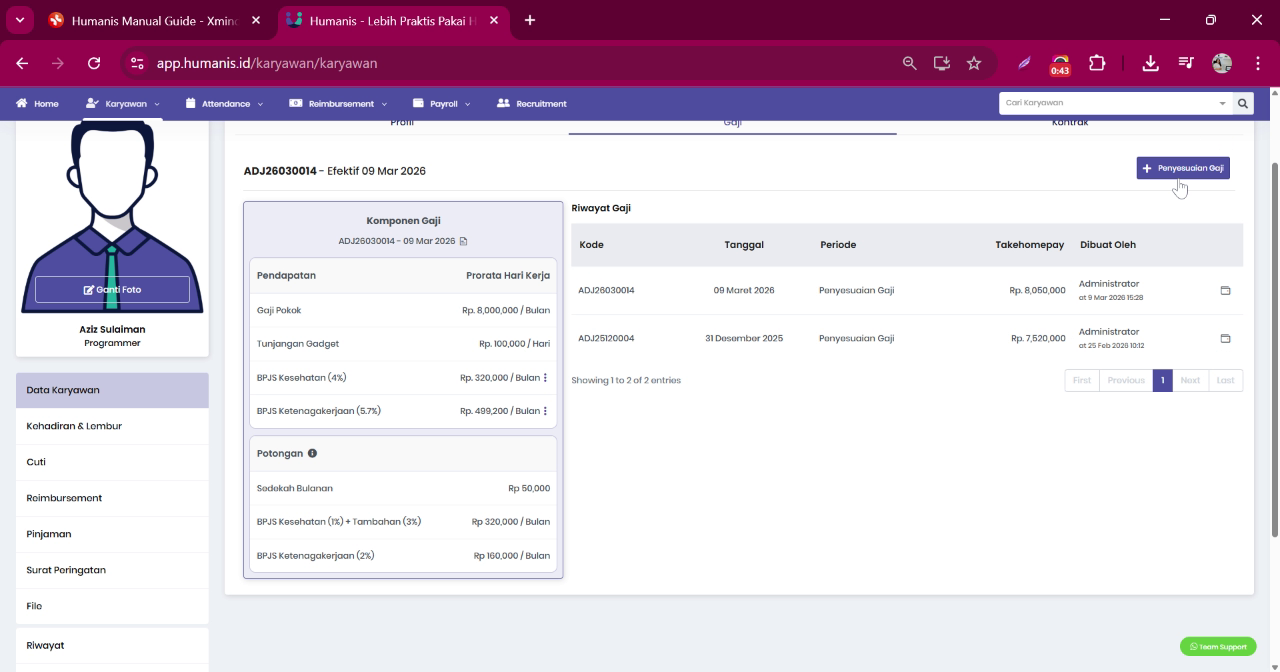This screenshot has width=1280, height=672.
Task: Click the Aziz Sulaiman profile avatar image
Action: click(x=112, y=216)
